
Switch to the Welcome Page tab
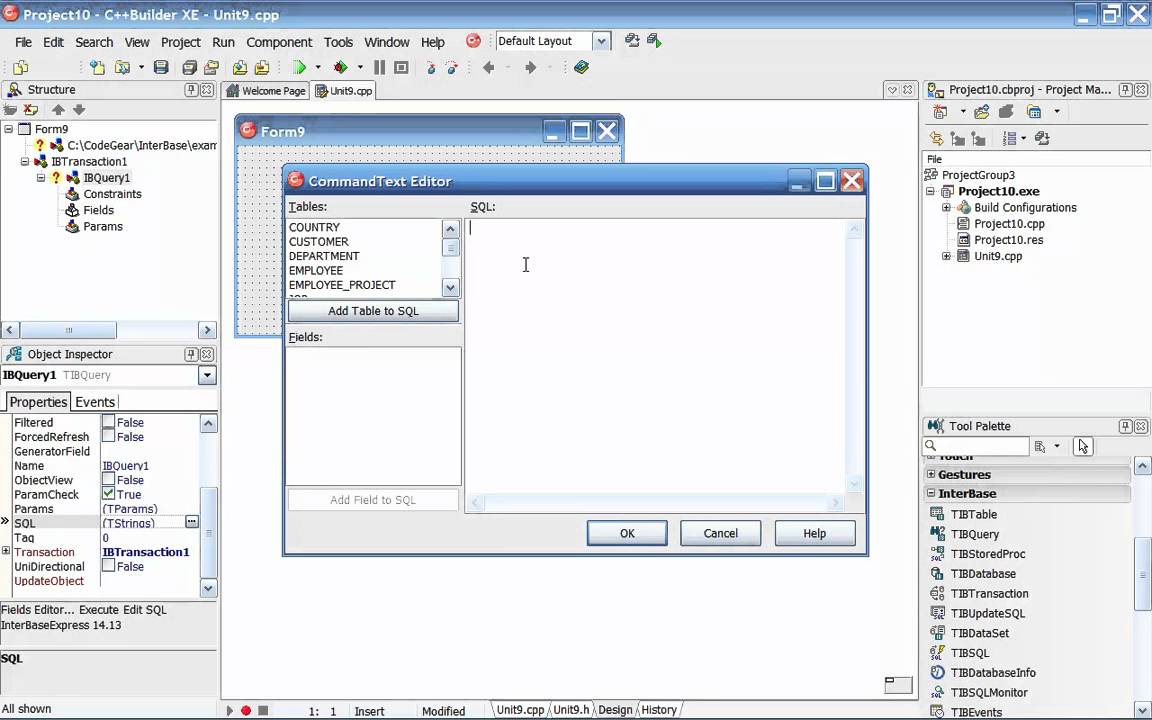[266, 91]
